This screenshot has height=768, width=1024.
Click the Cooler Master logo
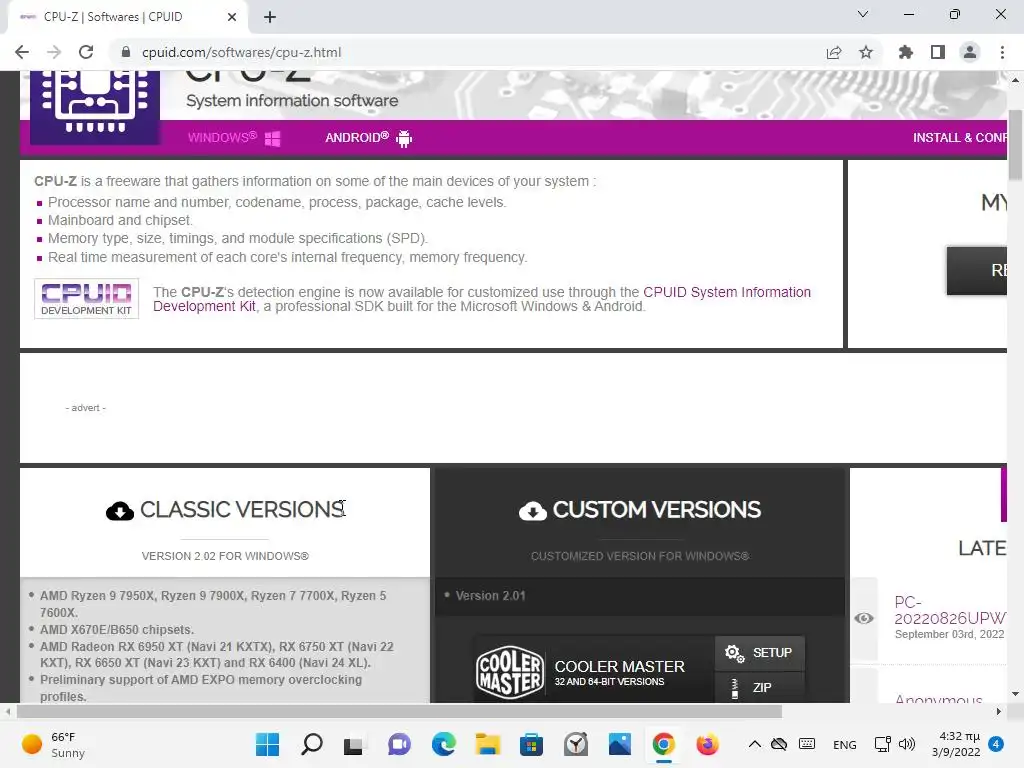pos(510,673)
